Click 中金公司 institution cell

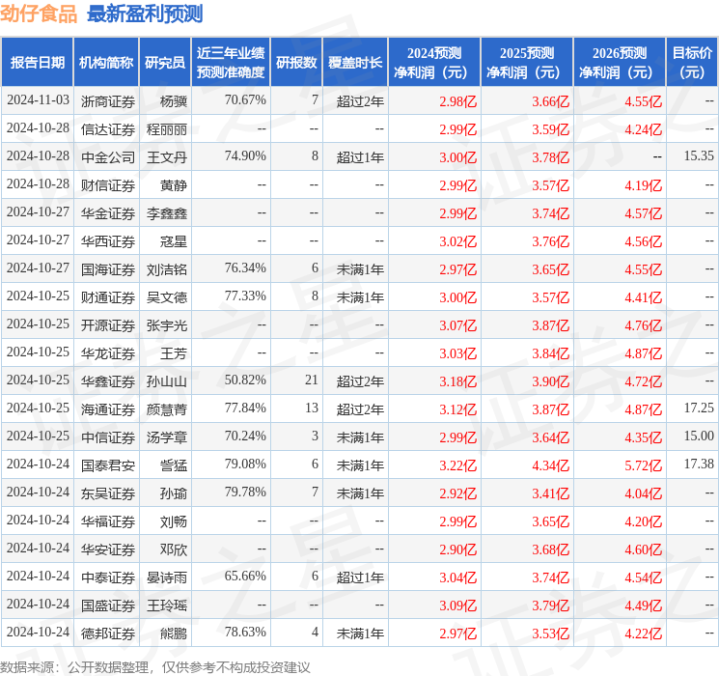point(108,157)
